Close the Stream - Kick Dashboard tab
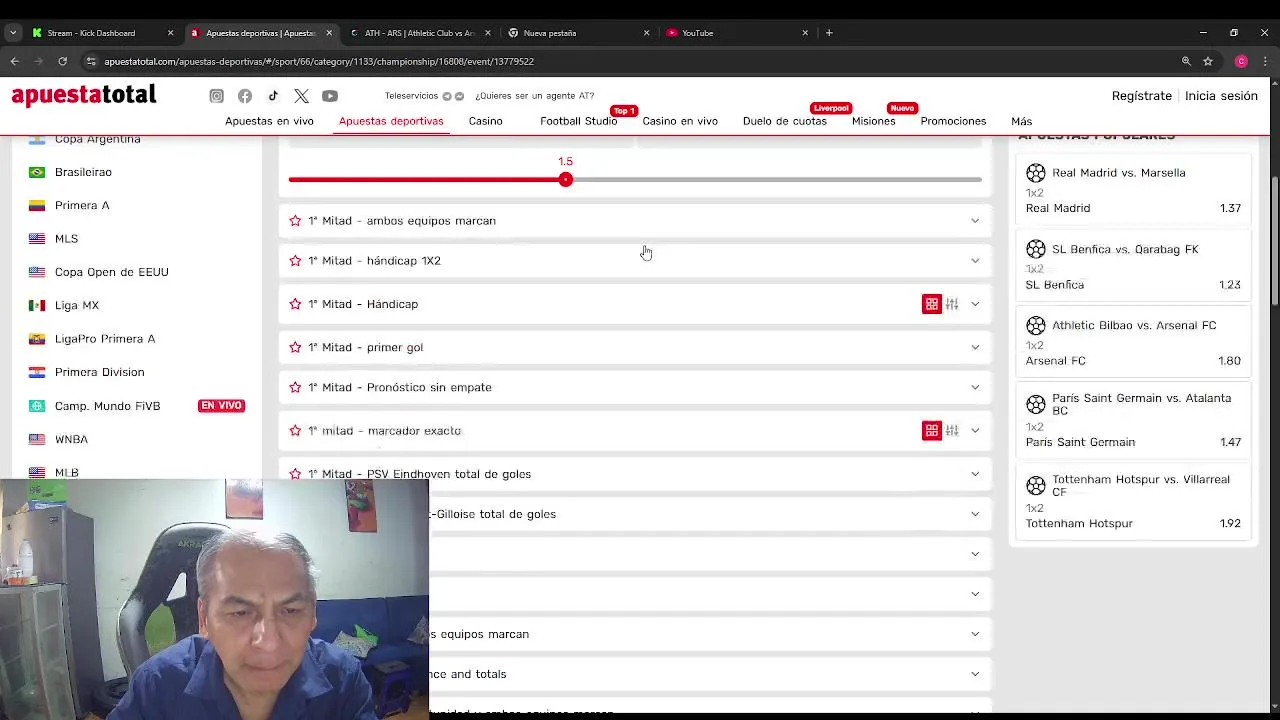 click(170, 33)
